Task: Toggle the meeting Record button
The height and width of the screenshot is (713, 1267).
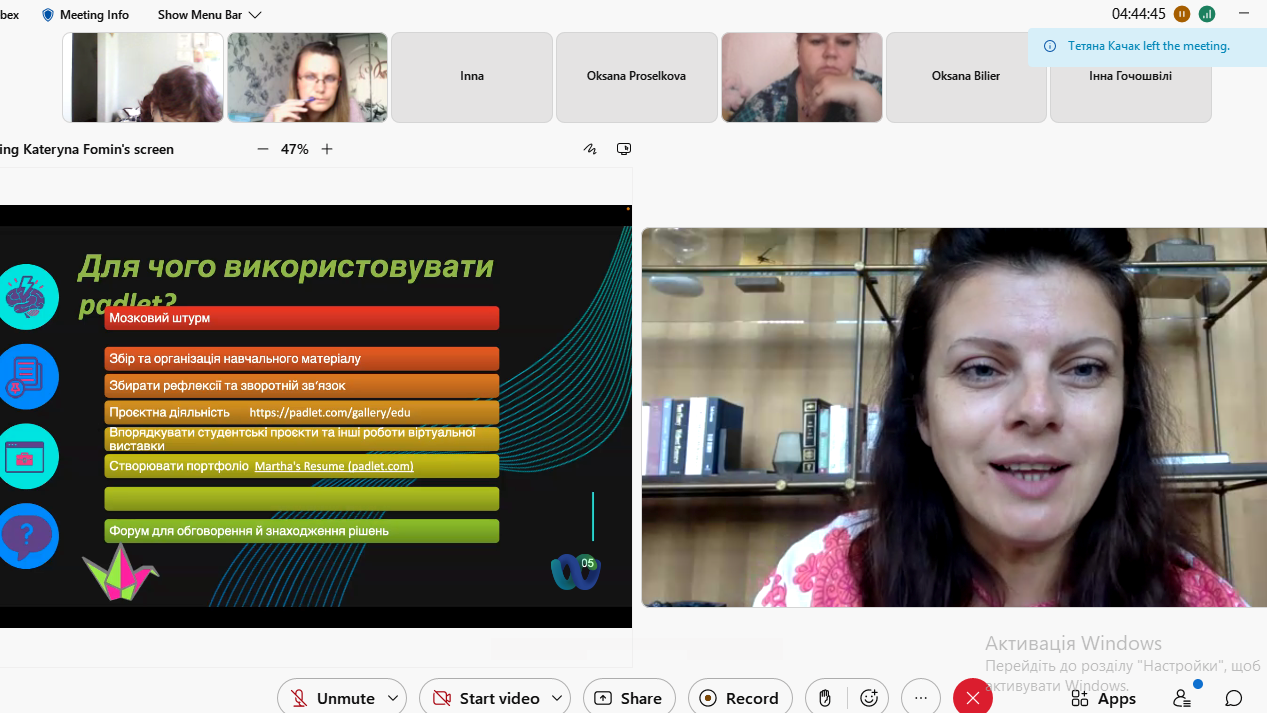Action: pos(740,698)
